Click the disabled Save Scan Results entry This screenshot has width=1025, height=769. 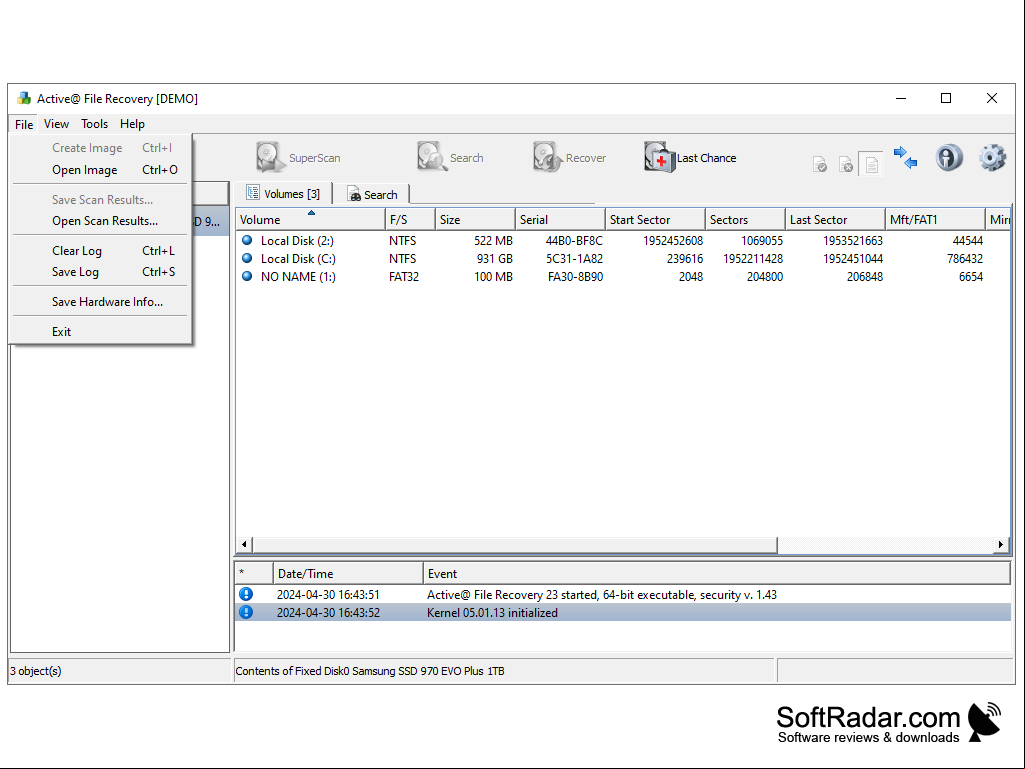[x=101, y=199]
